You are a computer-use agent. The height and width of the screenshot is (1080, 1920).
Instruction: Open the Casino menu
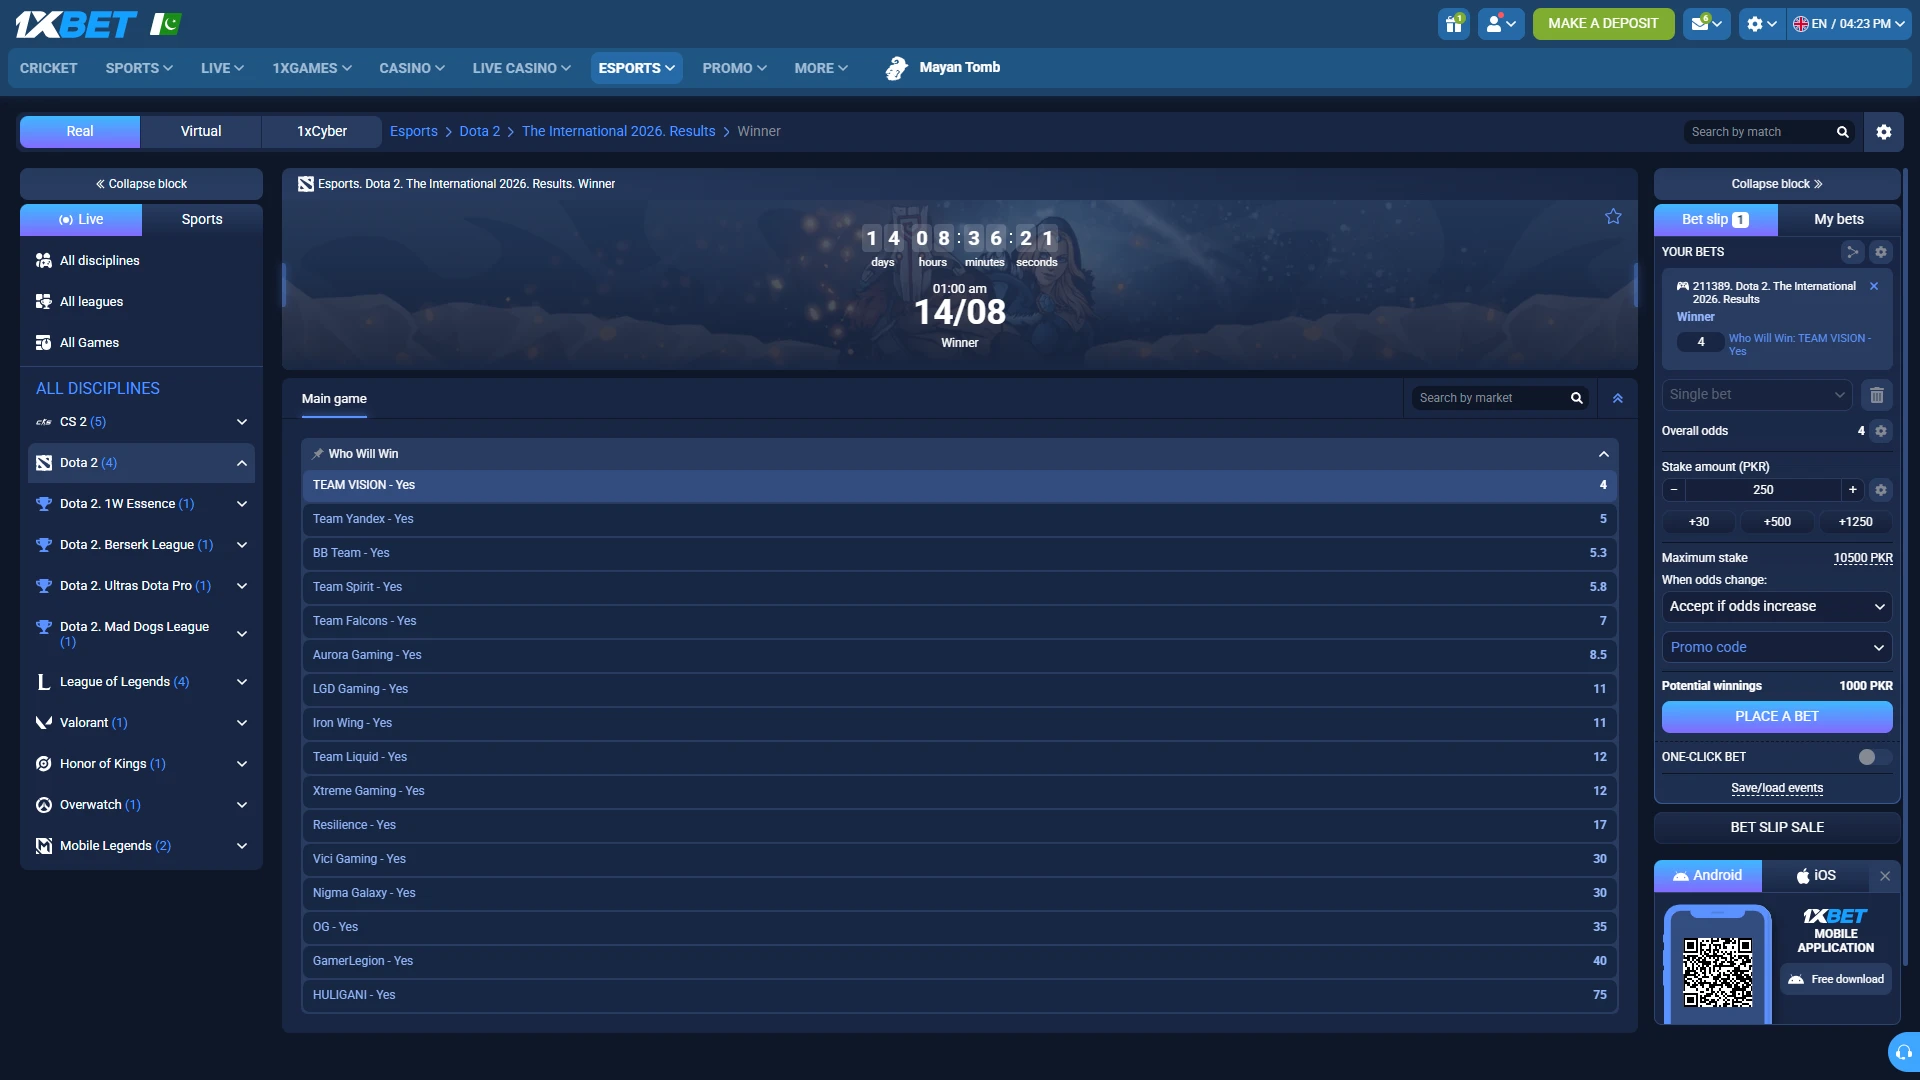pyautogui.click(x=412, y=68)
